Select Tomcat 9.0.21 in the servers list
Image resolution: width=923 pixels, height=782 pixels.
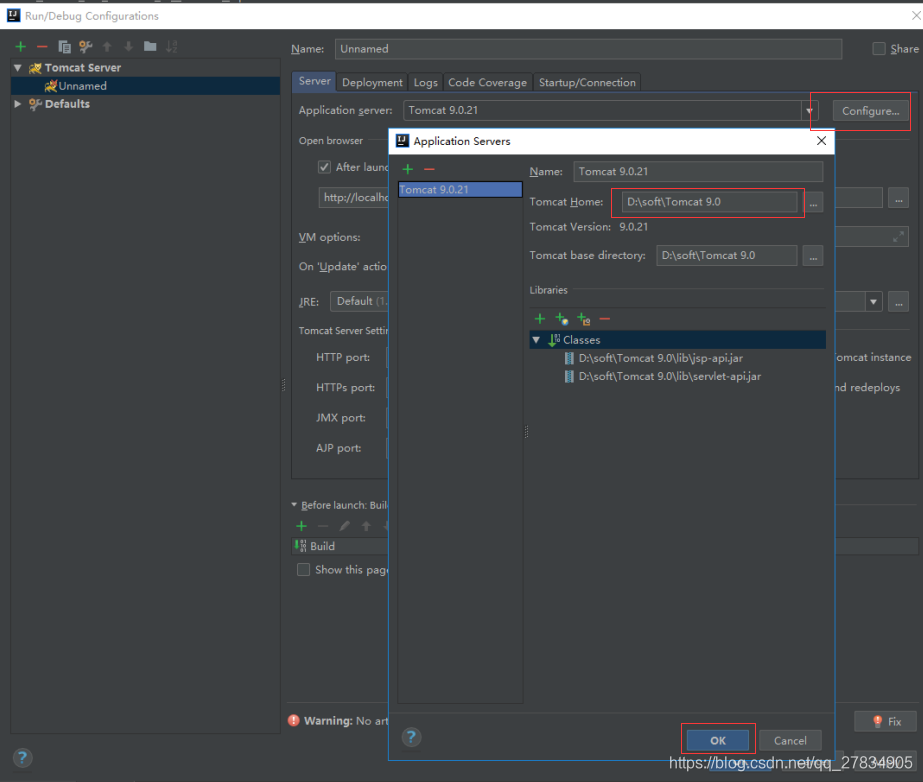click(x=460, y=190)
